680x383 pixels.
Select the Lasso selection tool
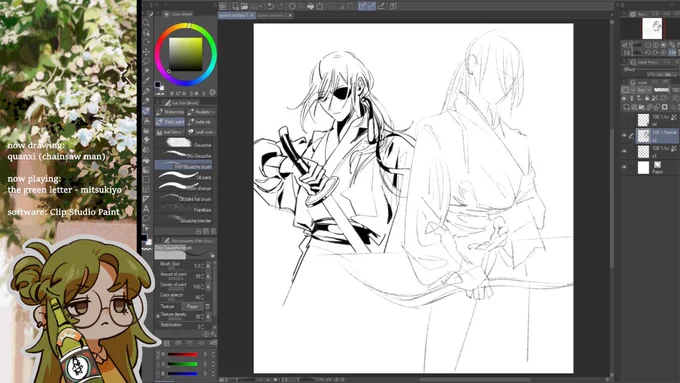click(x=147, y=61)
